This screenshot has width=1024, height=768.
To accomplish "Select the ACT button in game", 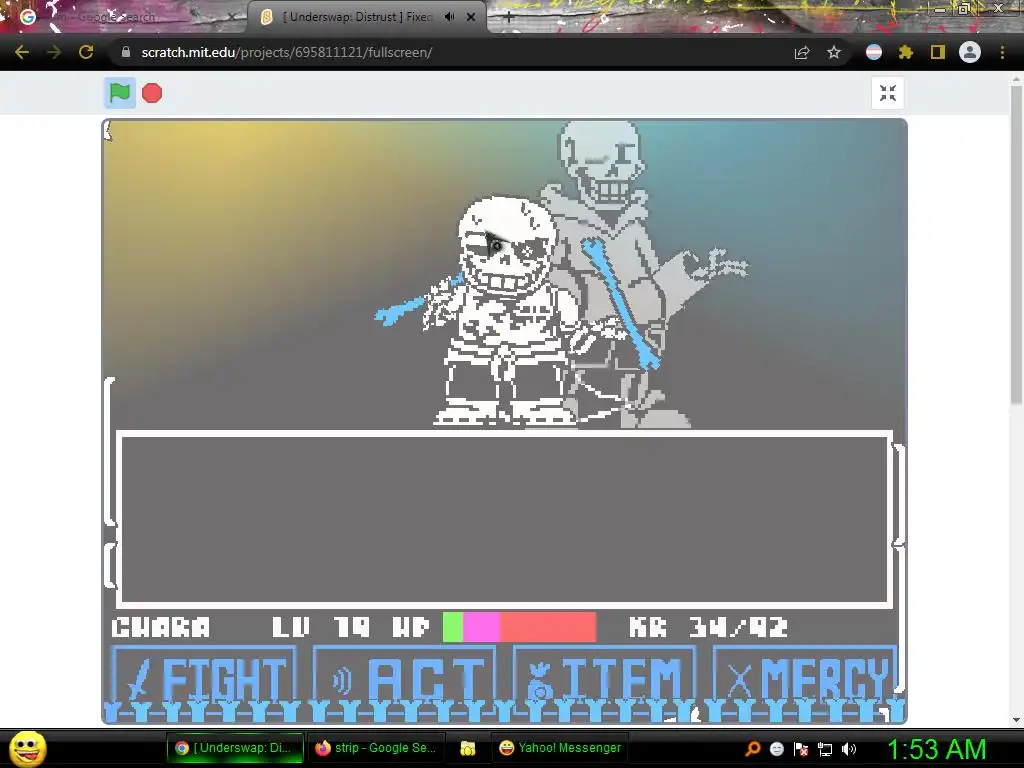I will coord(404,678).
